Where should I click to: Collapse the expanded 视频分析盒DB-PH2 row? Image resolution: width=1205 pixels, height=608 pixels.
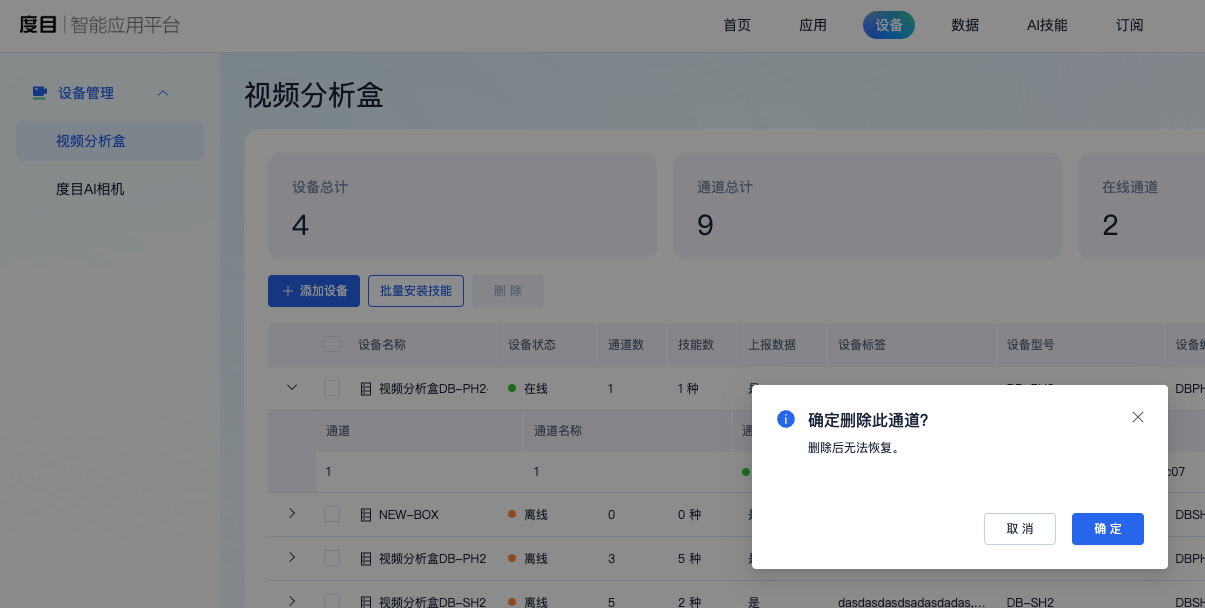[x=291, y=387]
